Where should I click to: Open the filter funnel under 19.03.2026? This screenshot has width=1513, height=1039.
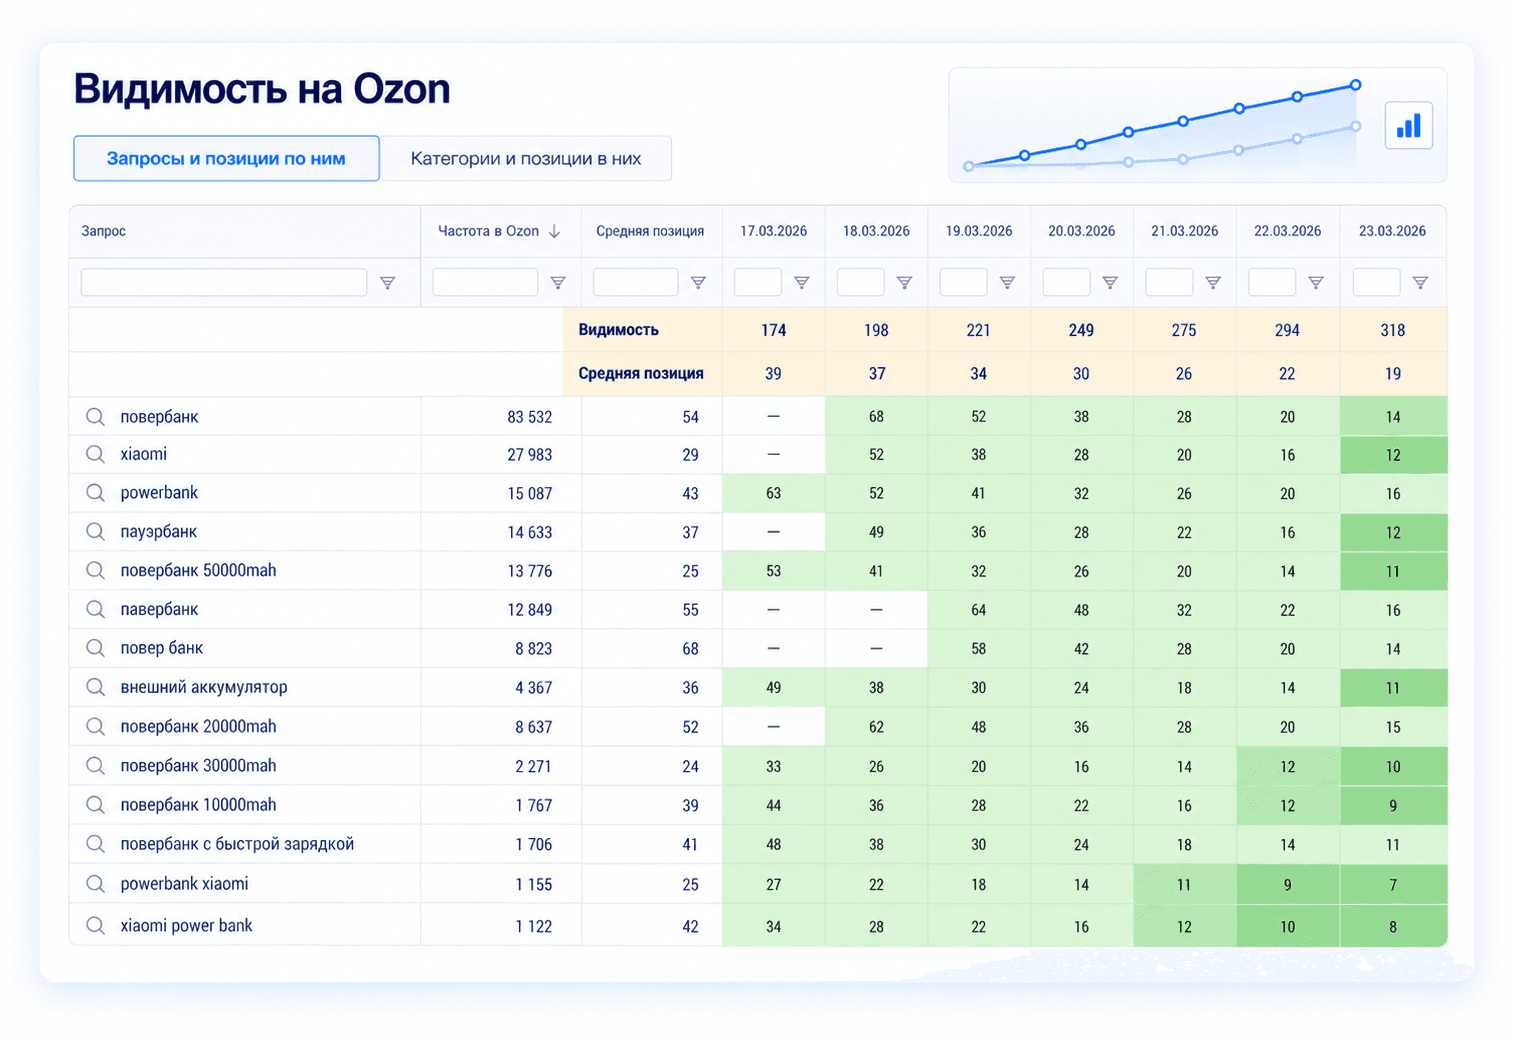[x=1007, y=283]
